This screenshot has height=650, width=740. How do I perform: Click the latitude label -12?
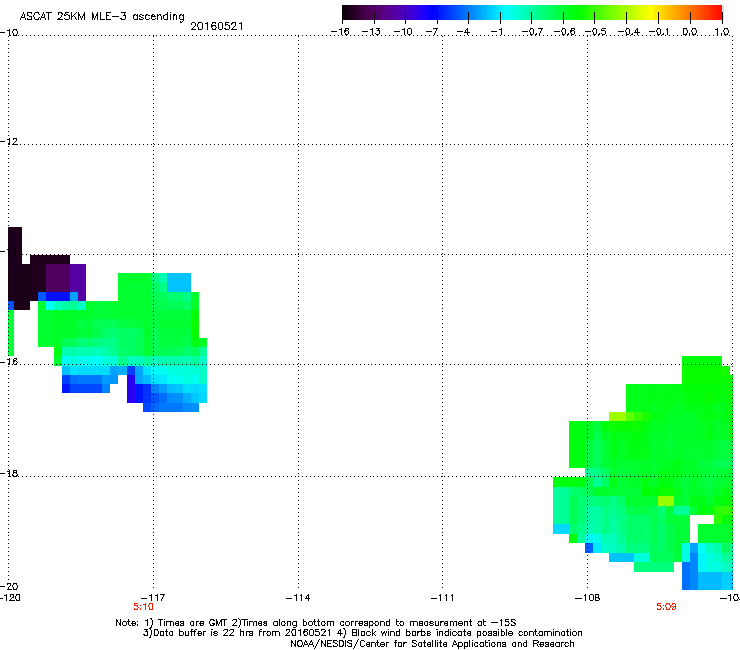pyautogui.click(x=9, y=142)
